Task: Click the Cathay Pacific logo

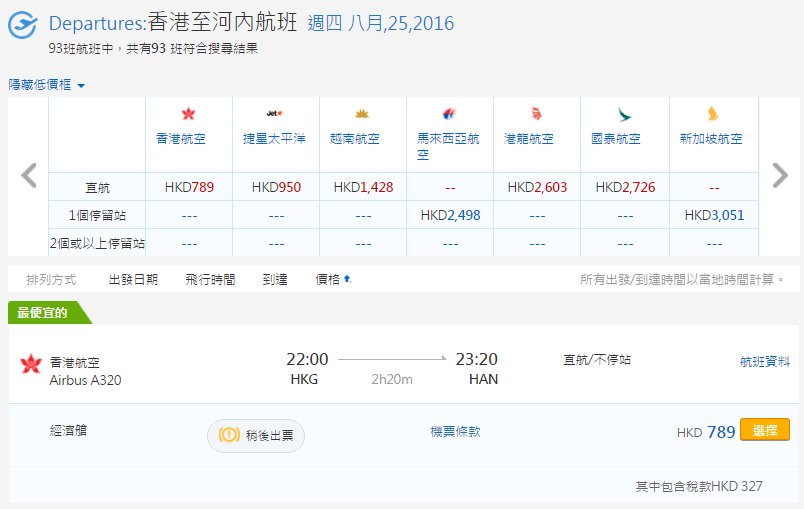Action: tap(624, 114)
